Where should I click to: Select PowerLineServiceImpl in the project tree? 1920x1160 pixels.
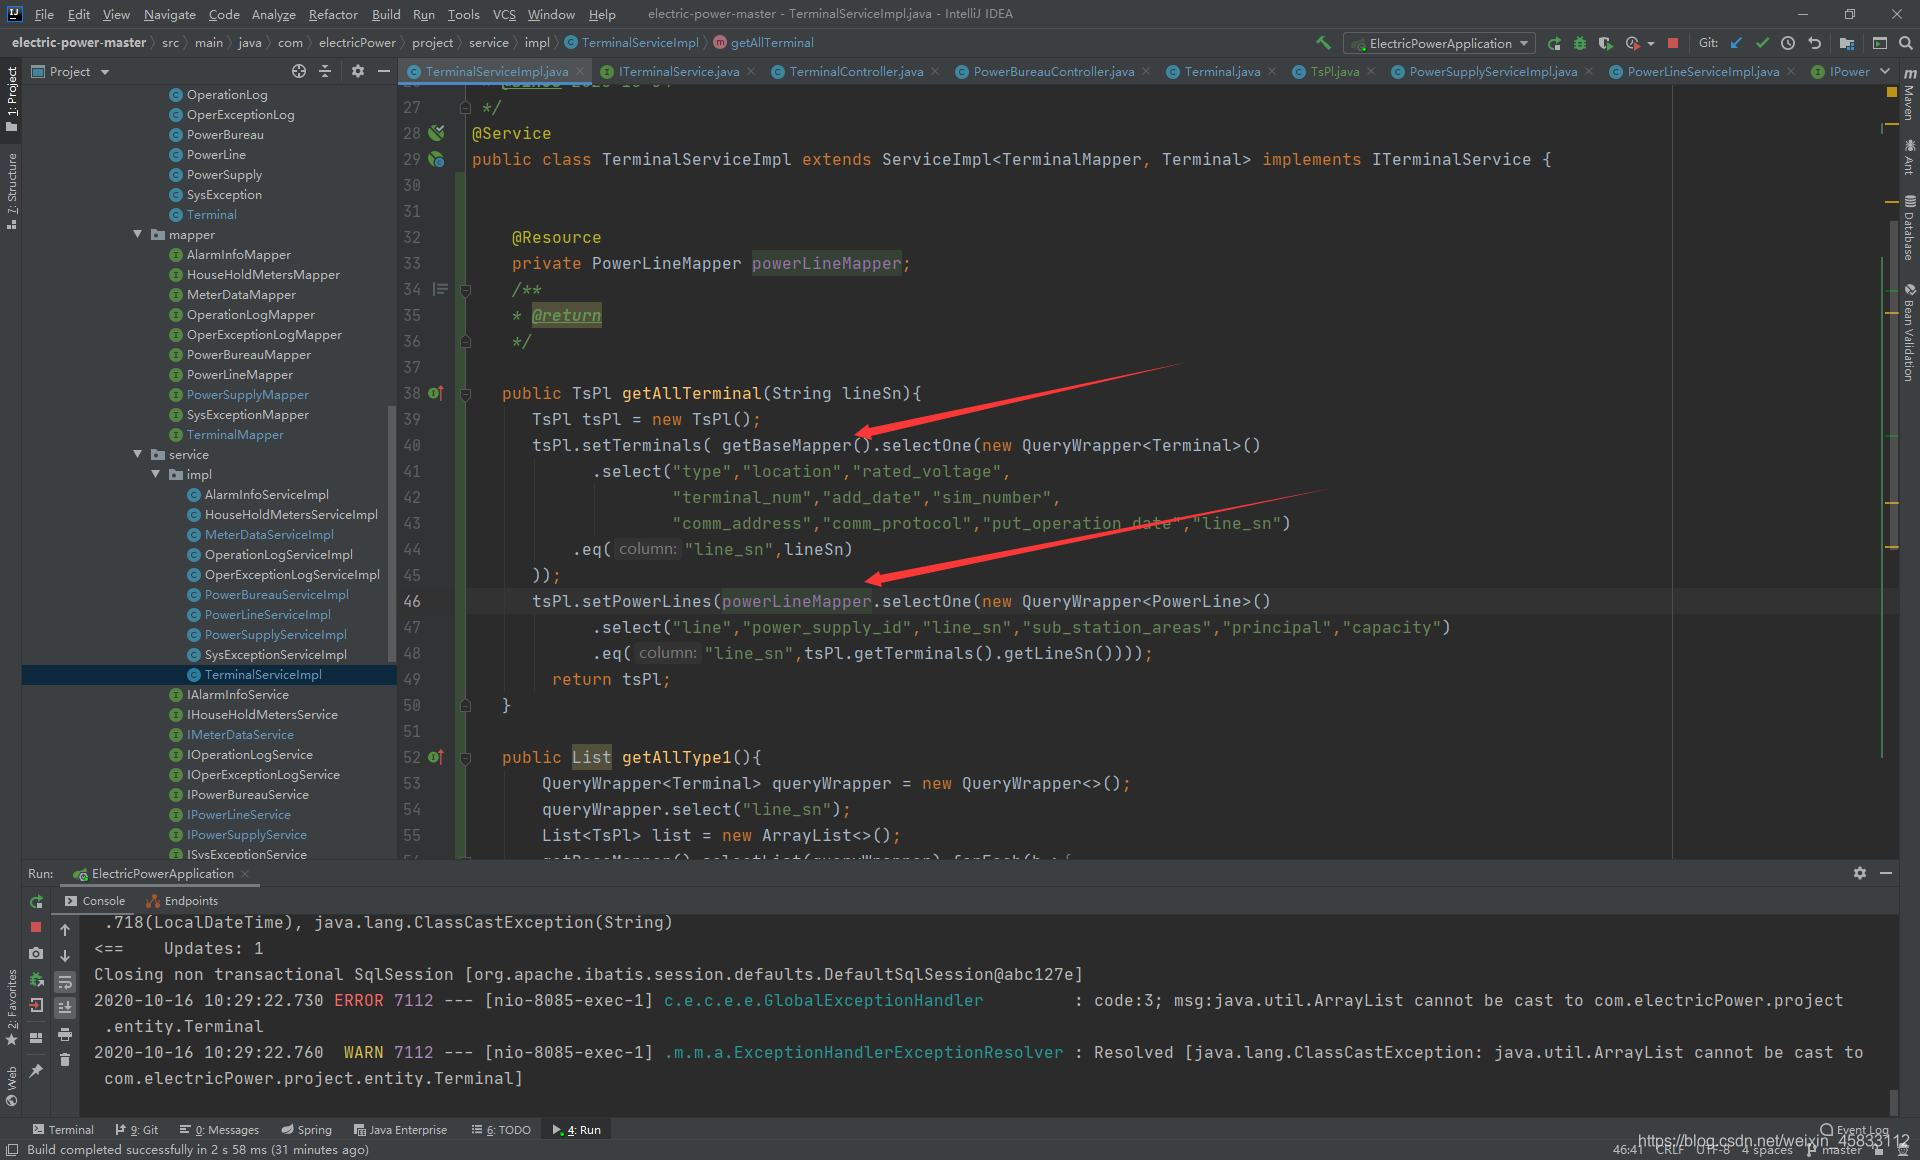[x=267, y=614]
